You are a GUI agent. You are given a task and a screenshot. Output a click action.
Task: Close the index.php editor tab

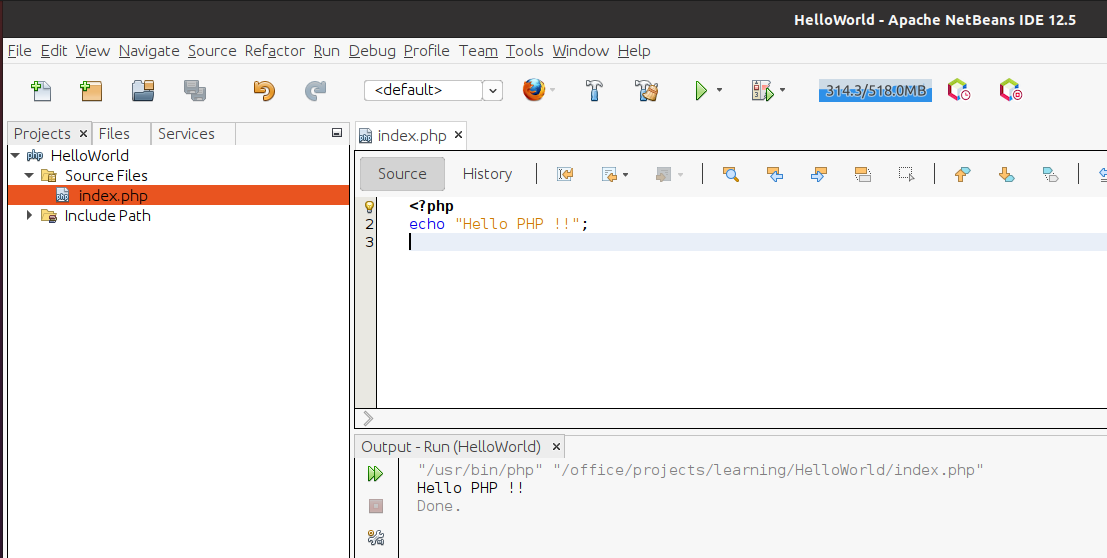[458, 134]
